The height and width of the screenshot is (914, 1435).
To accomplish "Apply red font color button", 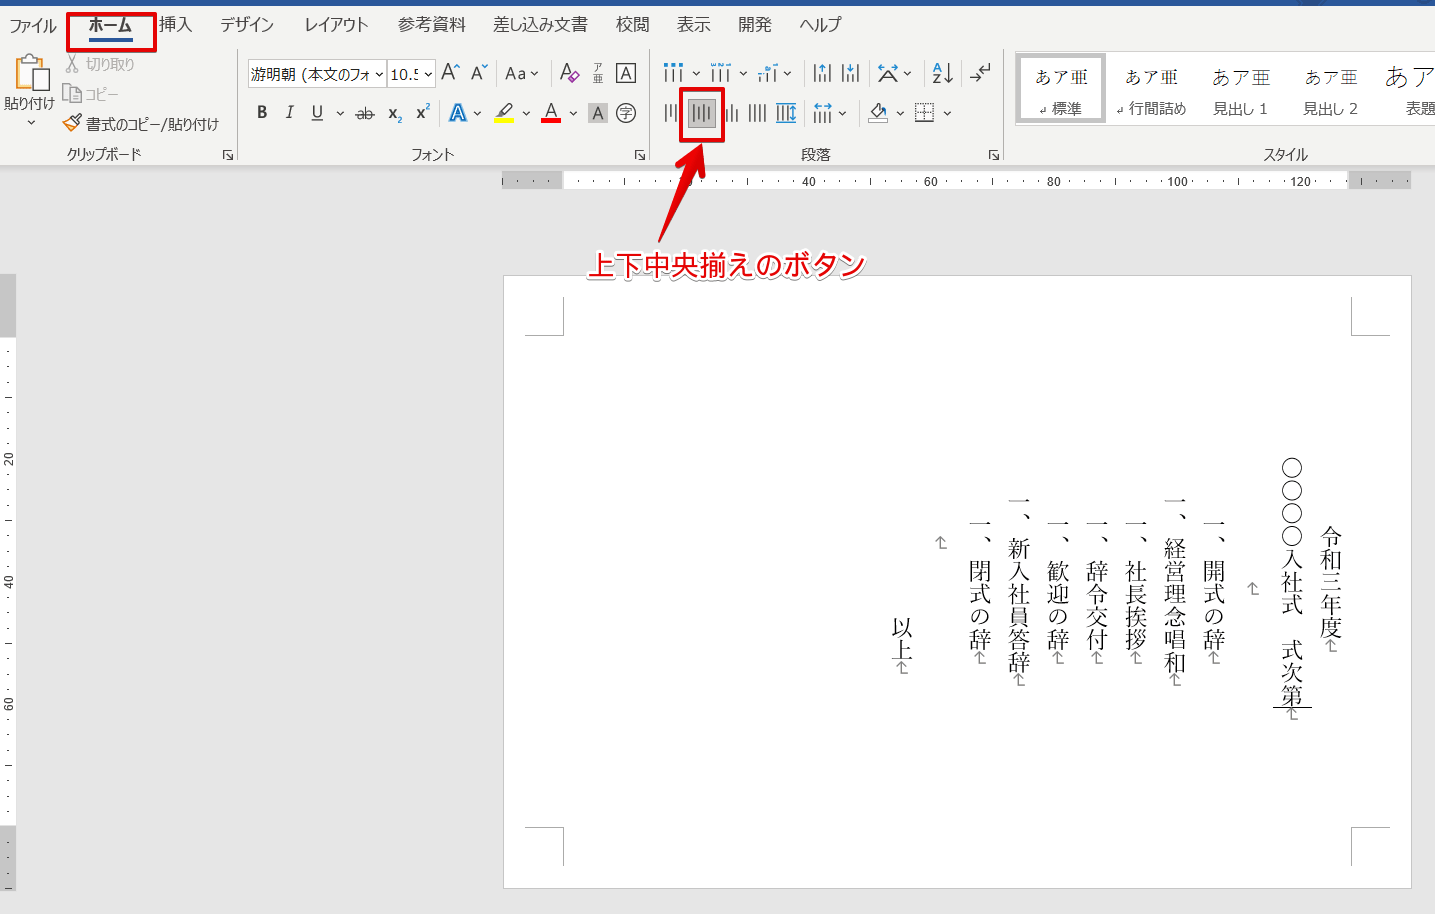I will [x=551, y=113].
